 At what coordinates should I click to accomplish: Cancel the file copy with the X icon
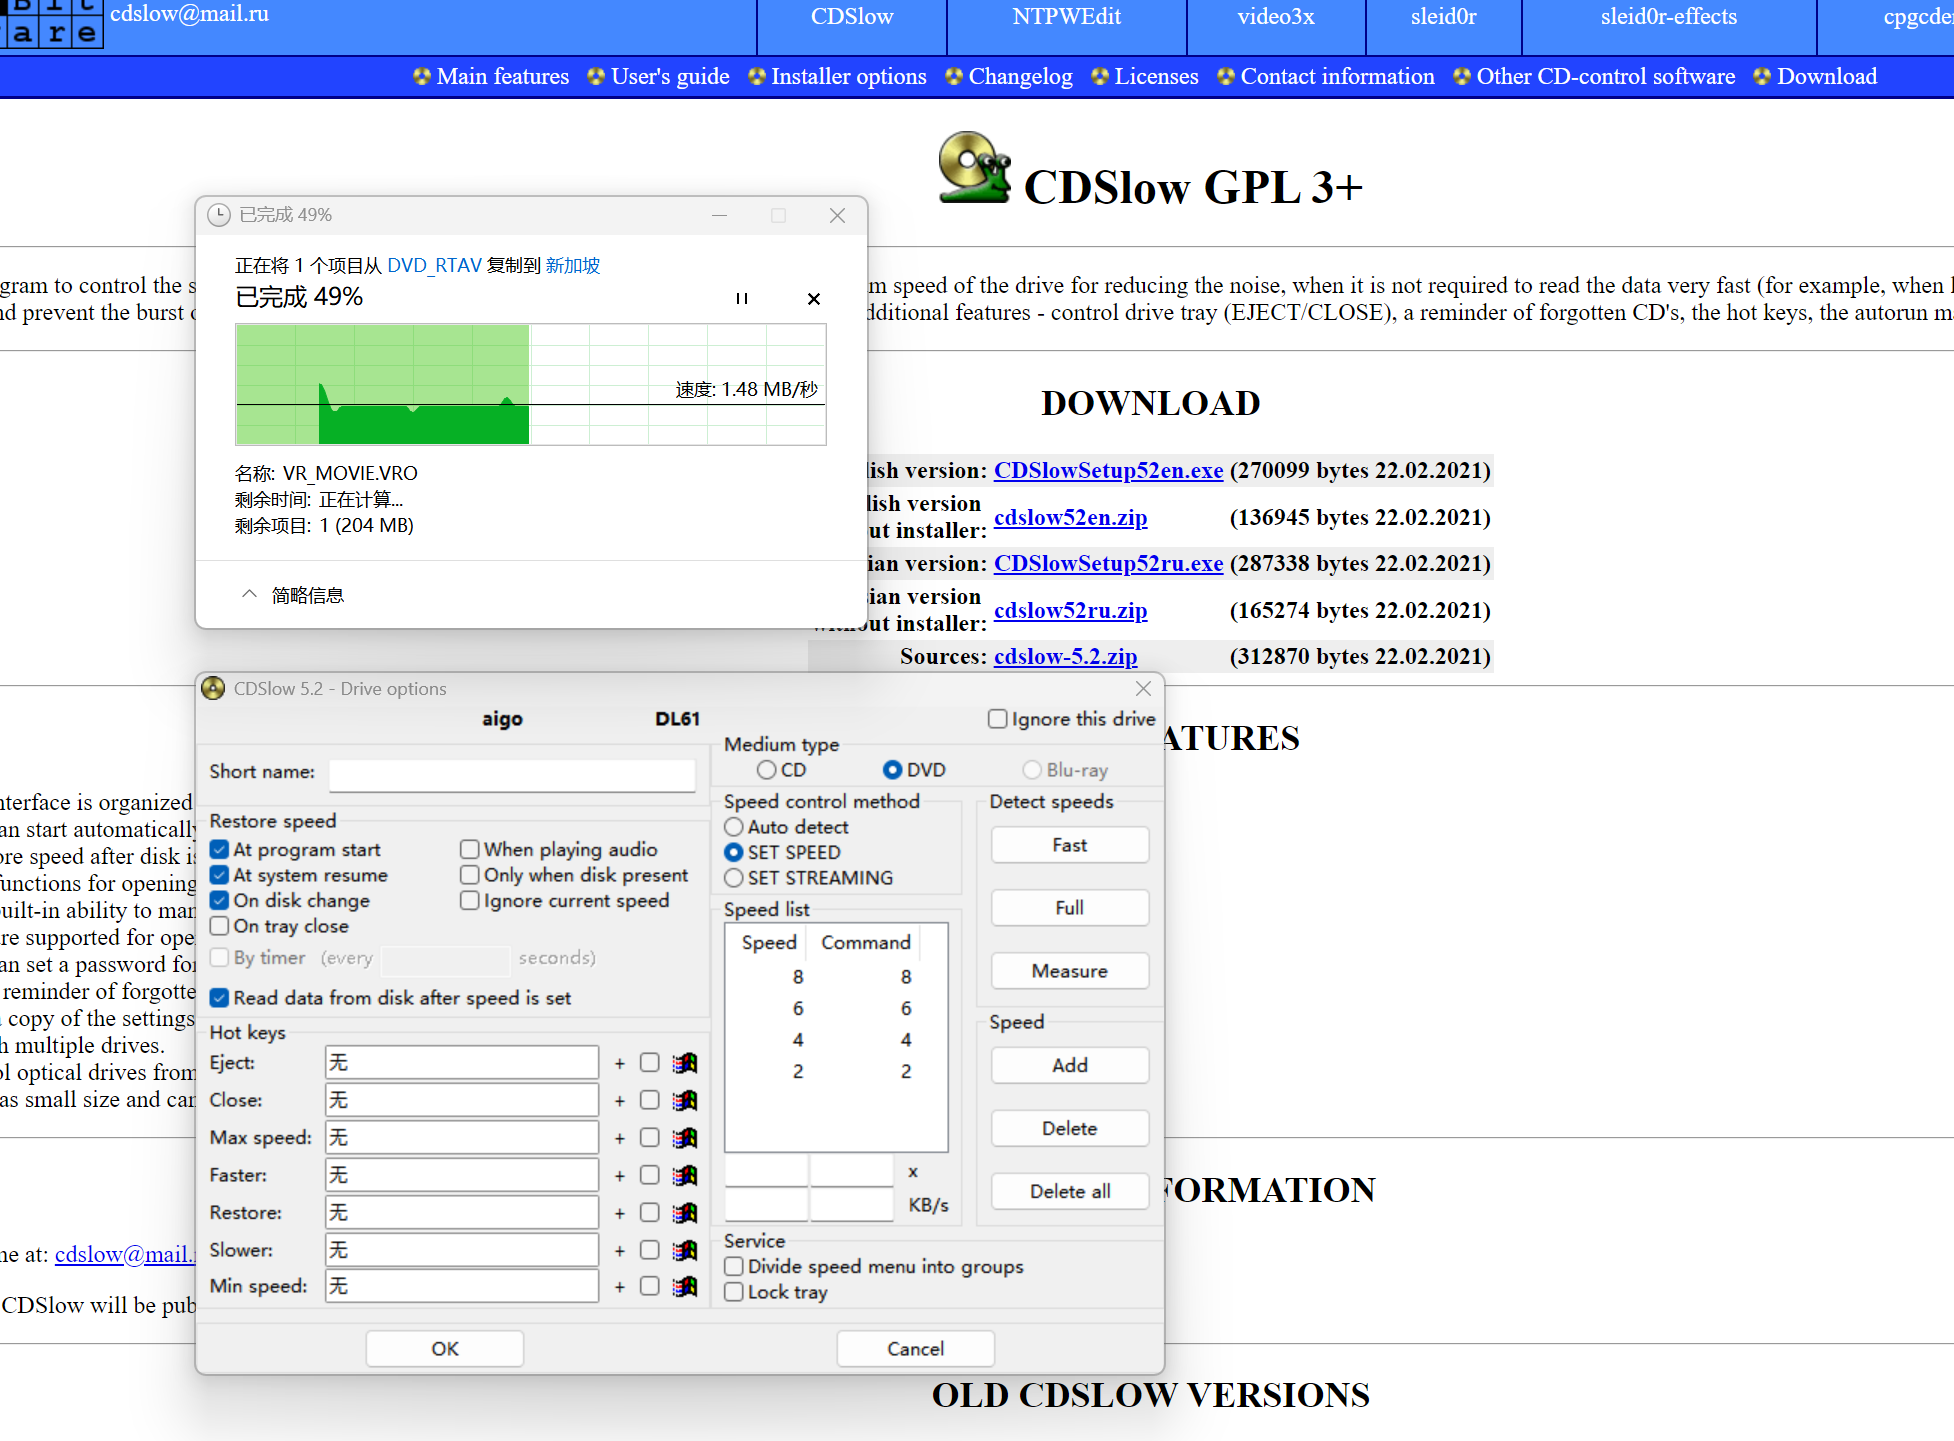point(814,298)
